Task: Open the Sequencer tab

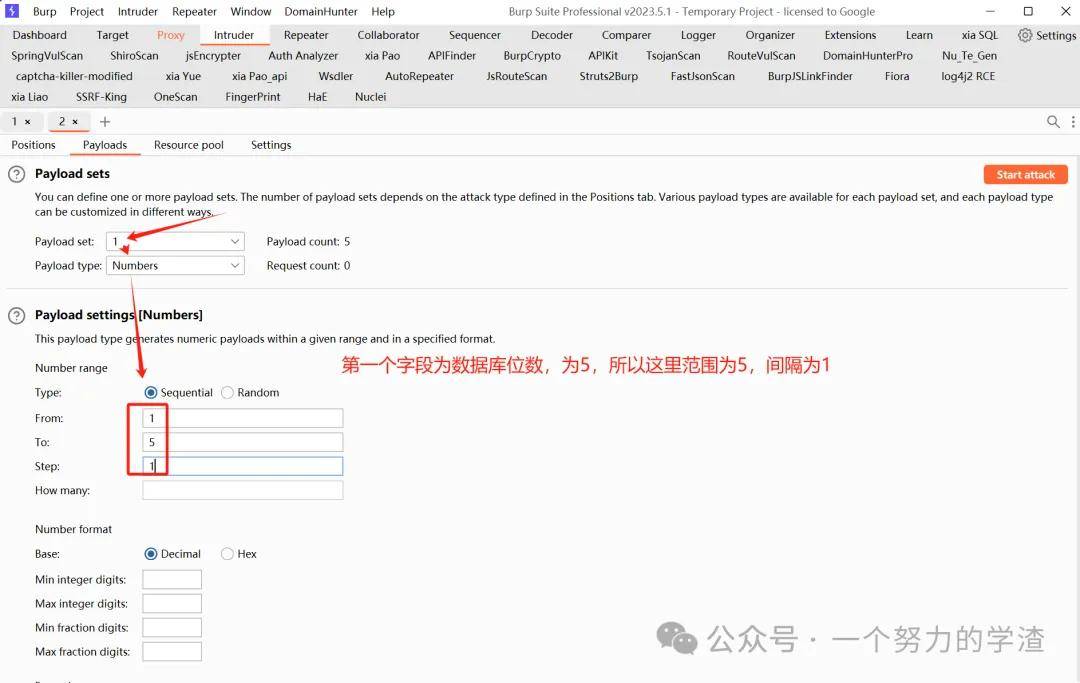Action: (x=475, y=35)
